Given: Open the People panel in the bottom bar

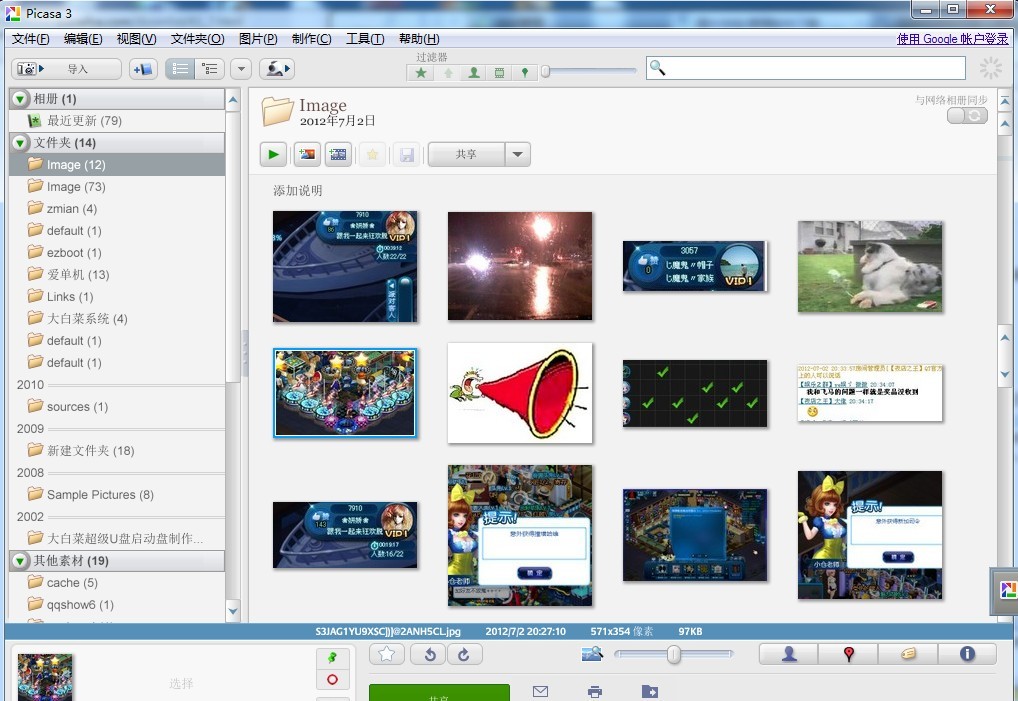Looking at the screenshot, I should click(x=788, y=654).
